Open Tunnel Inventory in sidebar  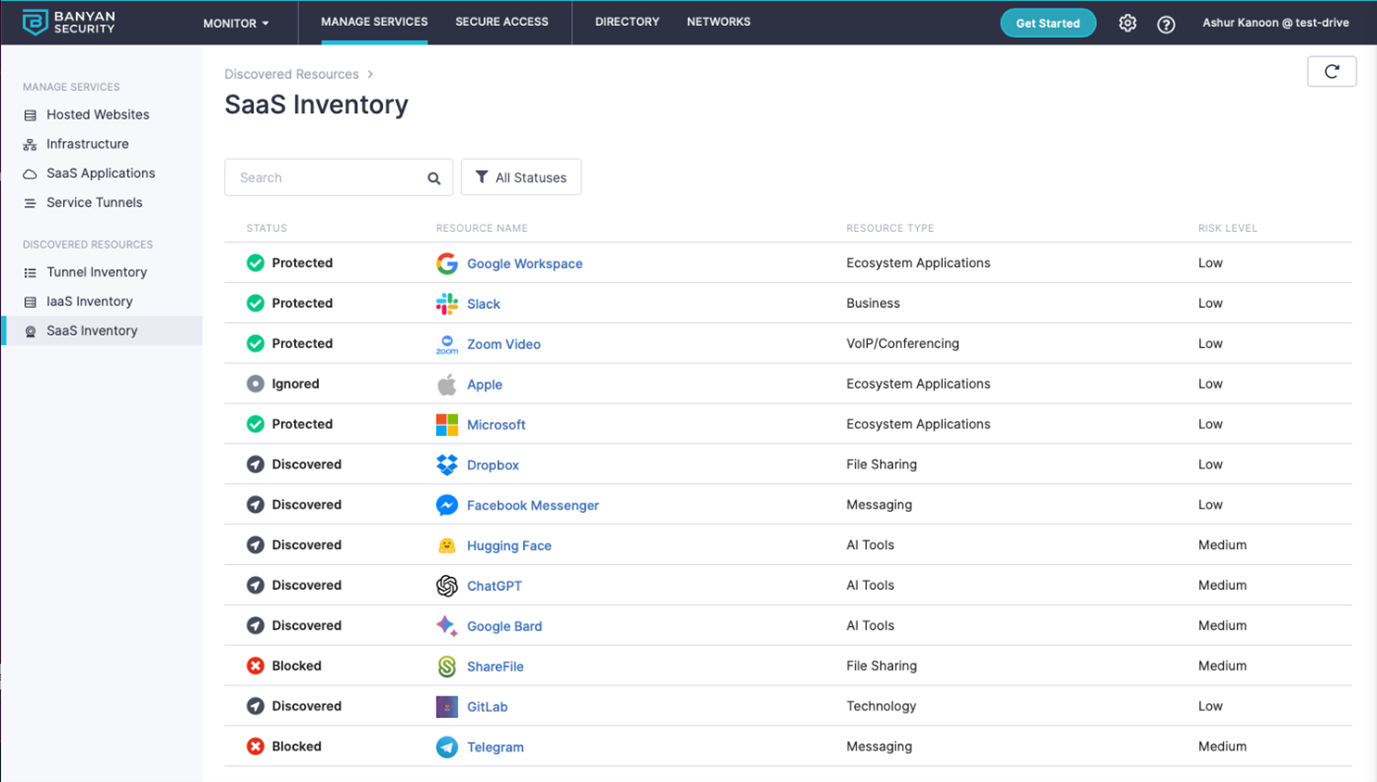click(x=96, y=272)
